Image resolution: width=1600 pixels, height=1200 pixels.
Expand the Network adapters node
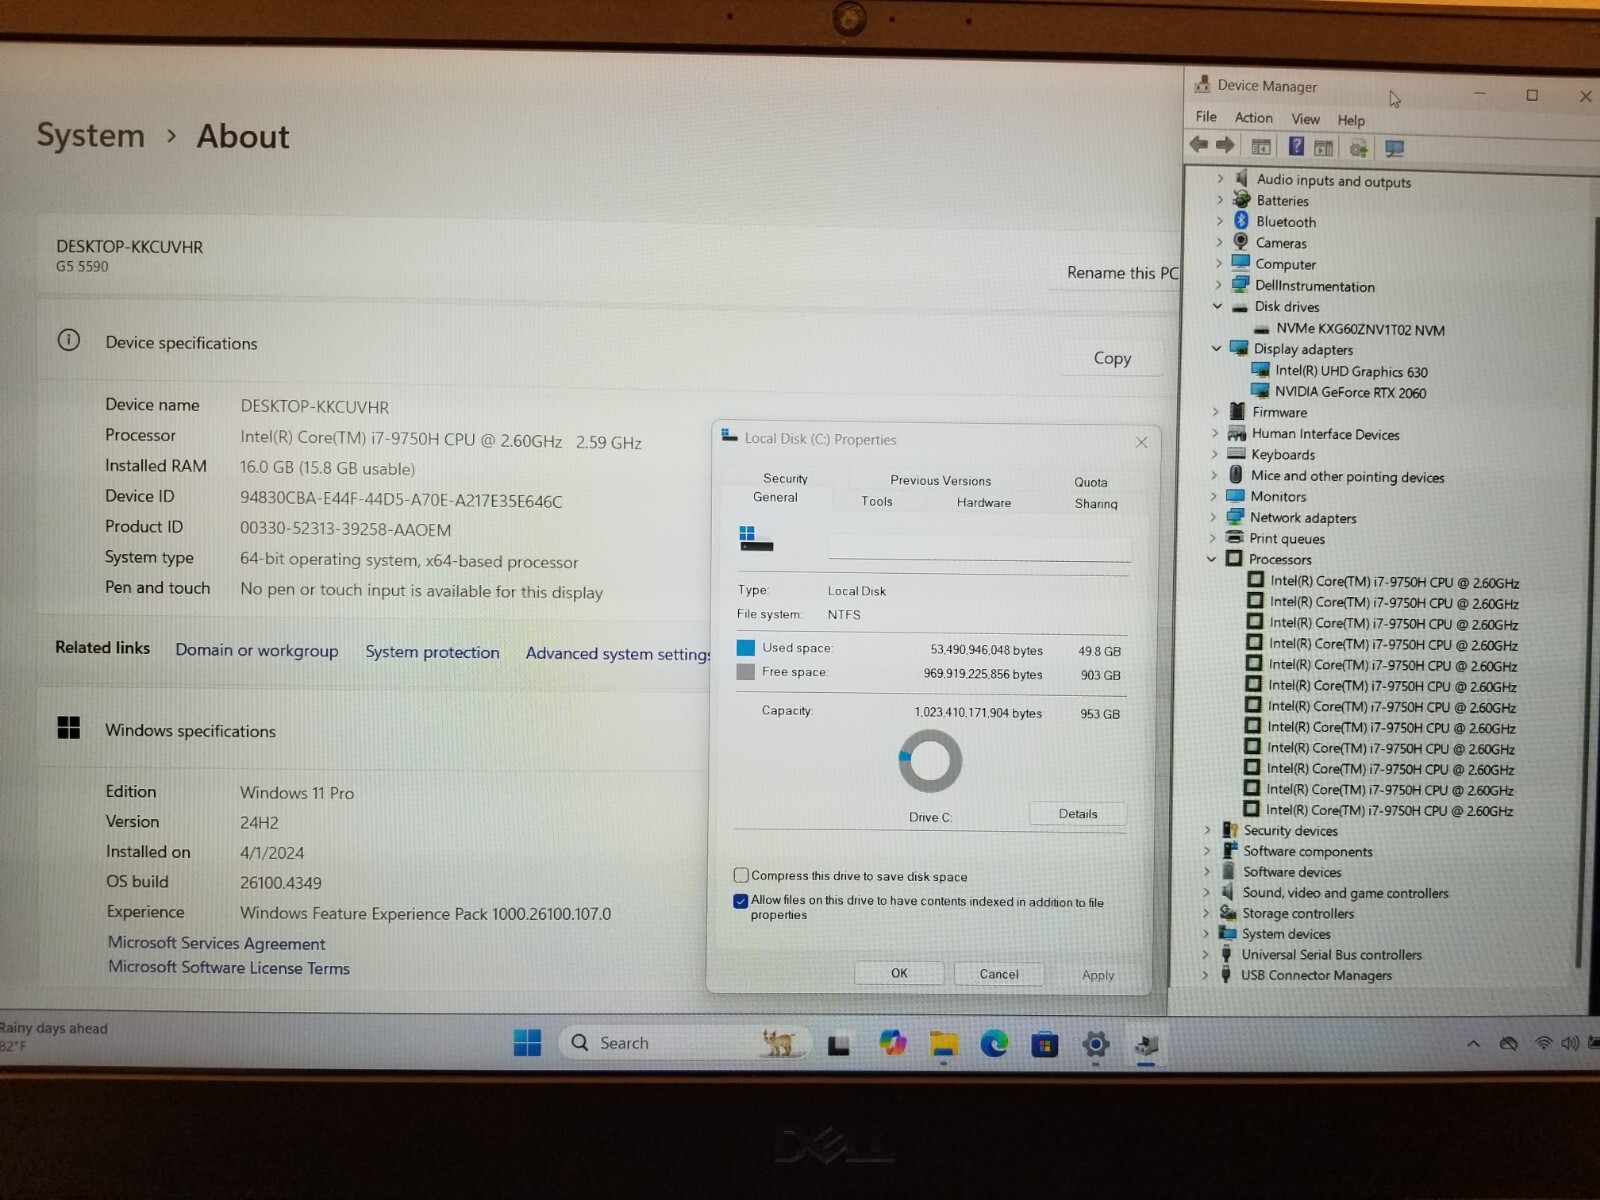point(1214,517)
